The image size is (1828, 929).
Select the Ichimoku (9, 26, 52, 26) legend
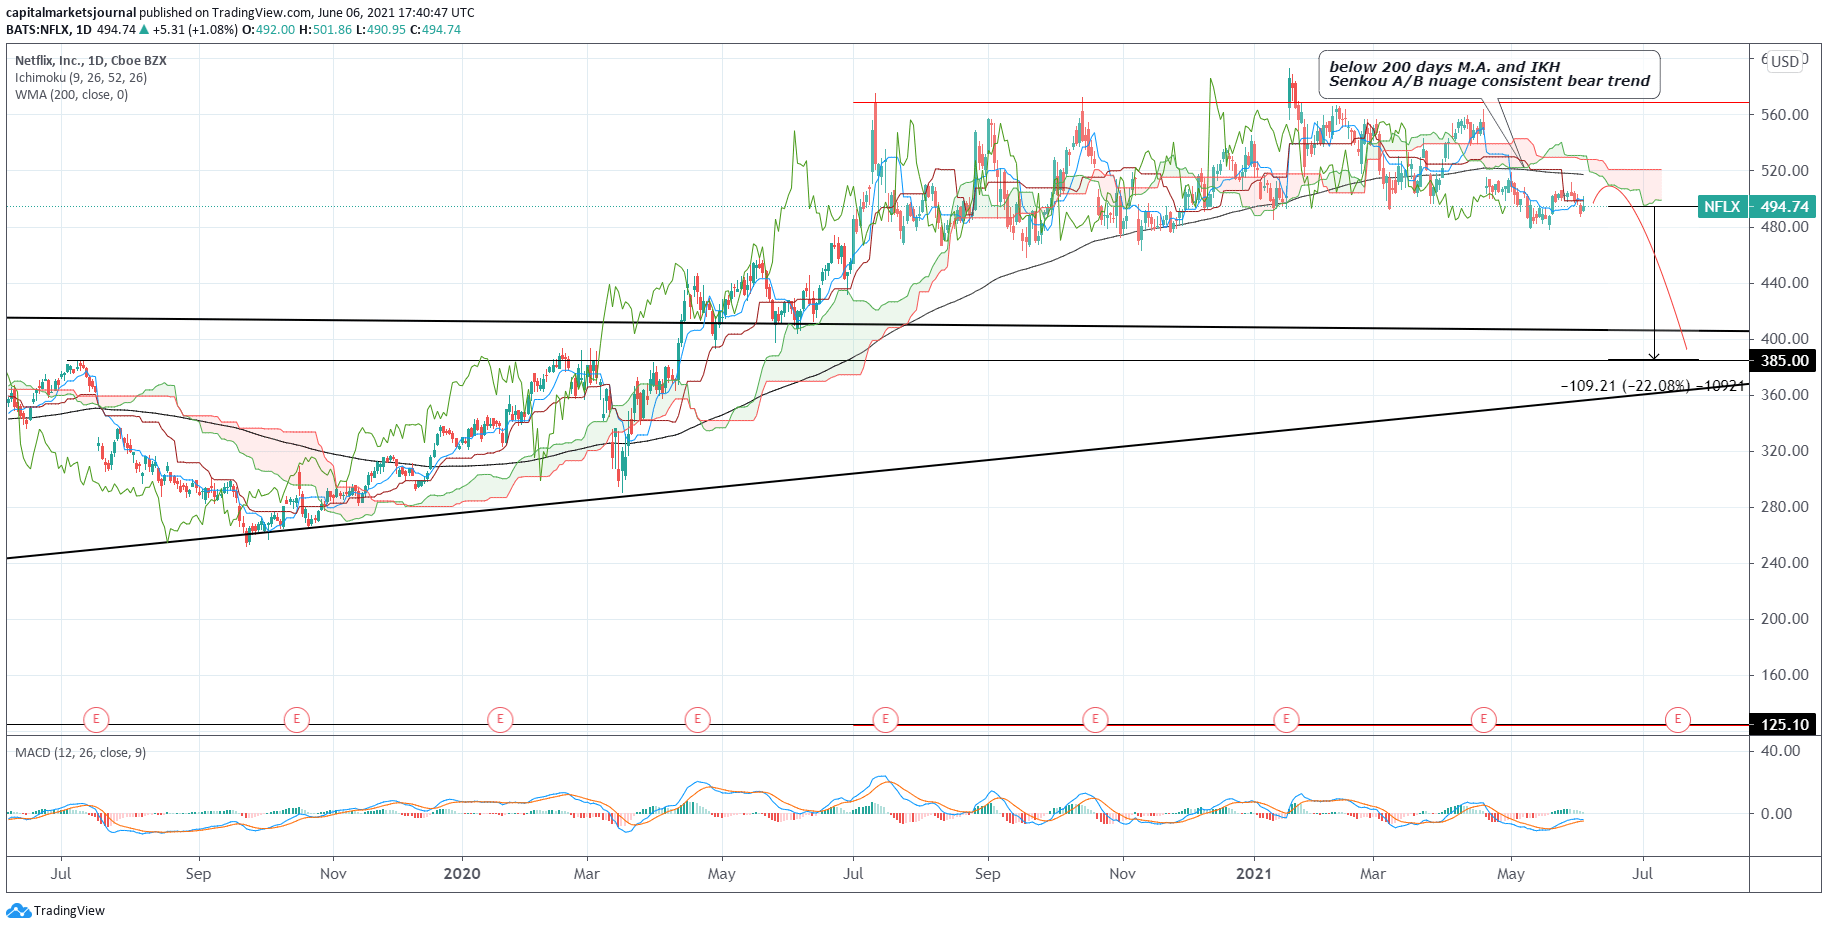[81, 78]
